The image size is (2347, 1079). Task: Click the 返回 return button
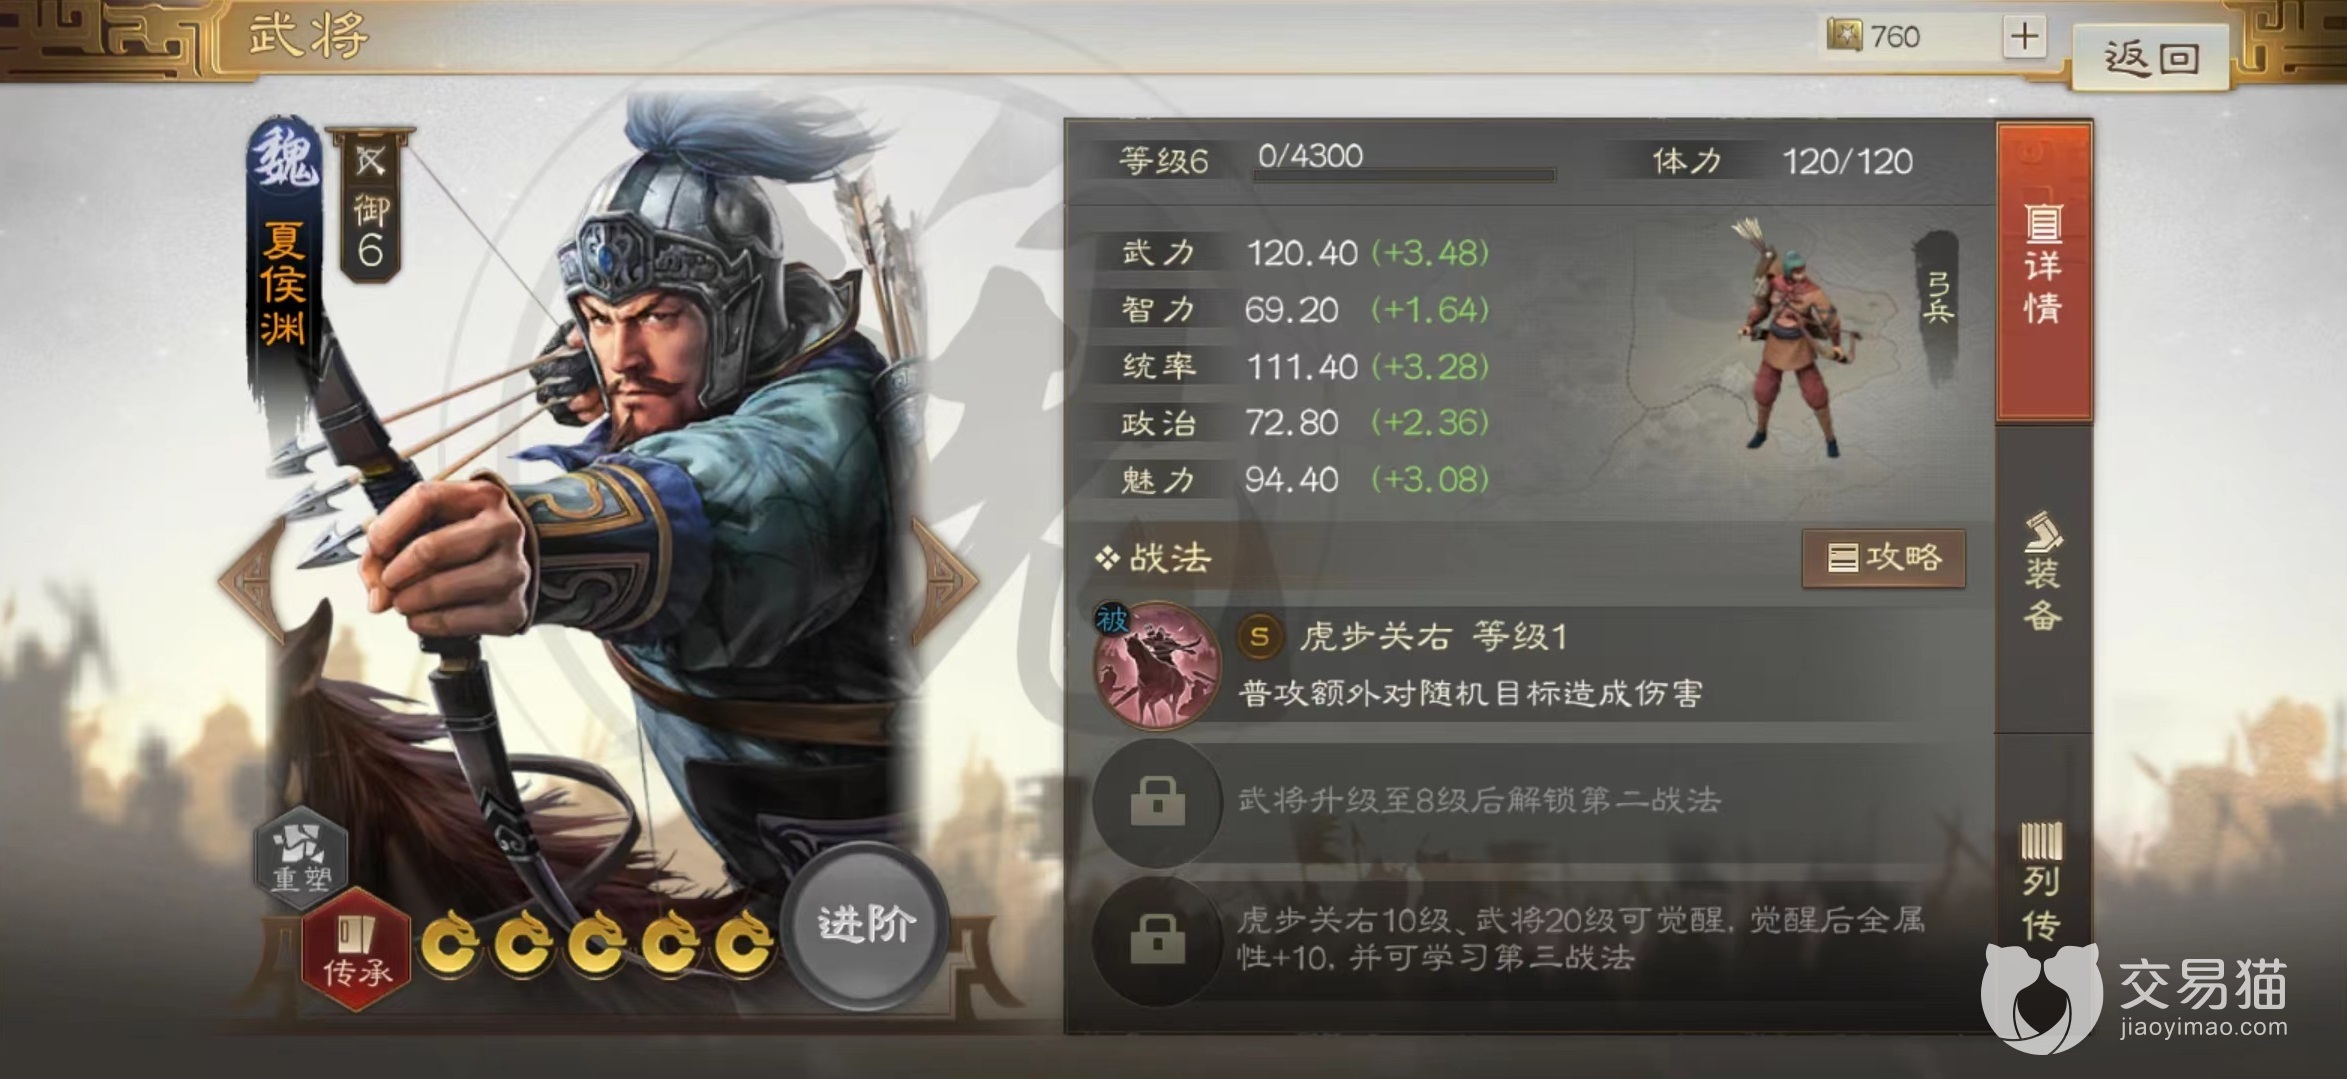click(2152, 57)
